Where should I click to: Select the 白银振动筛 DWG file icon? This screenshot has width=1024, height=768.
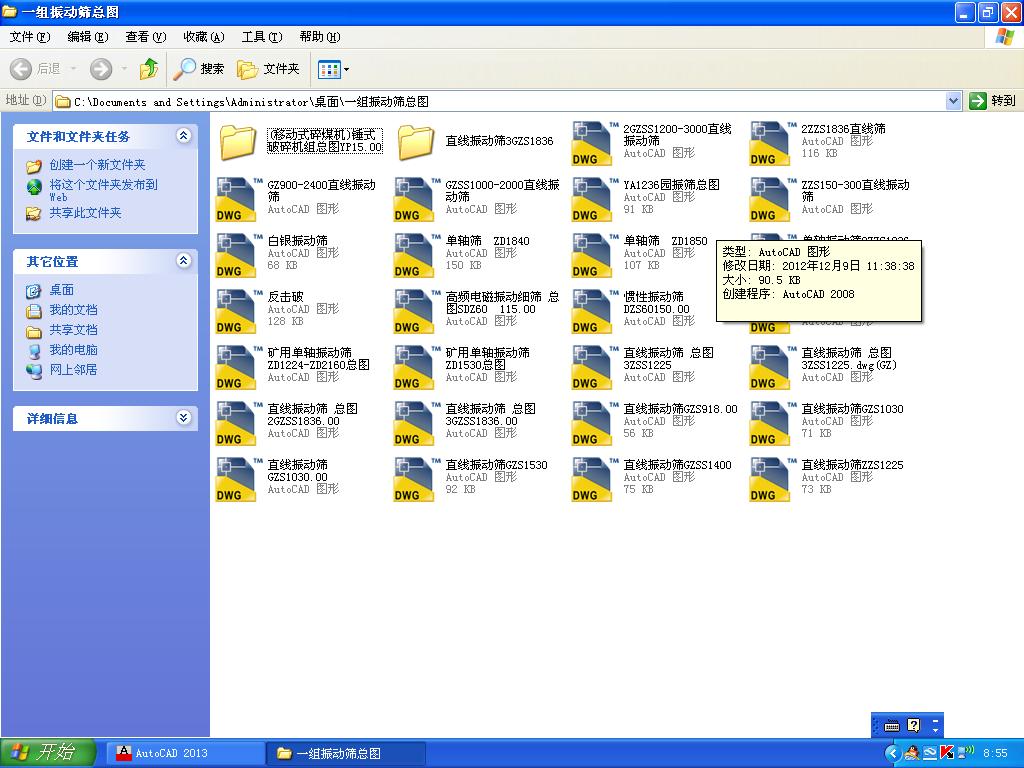(237, 254)
